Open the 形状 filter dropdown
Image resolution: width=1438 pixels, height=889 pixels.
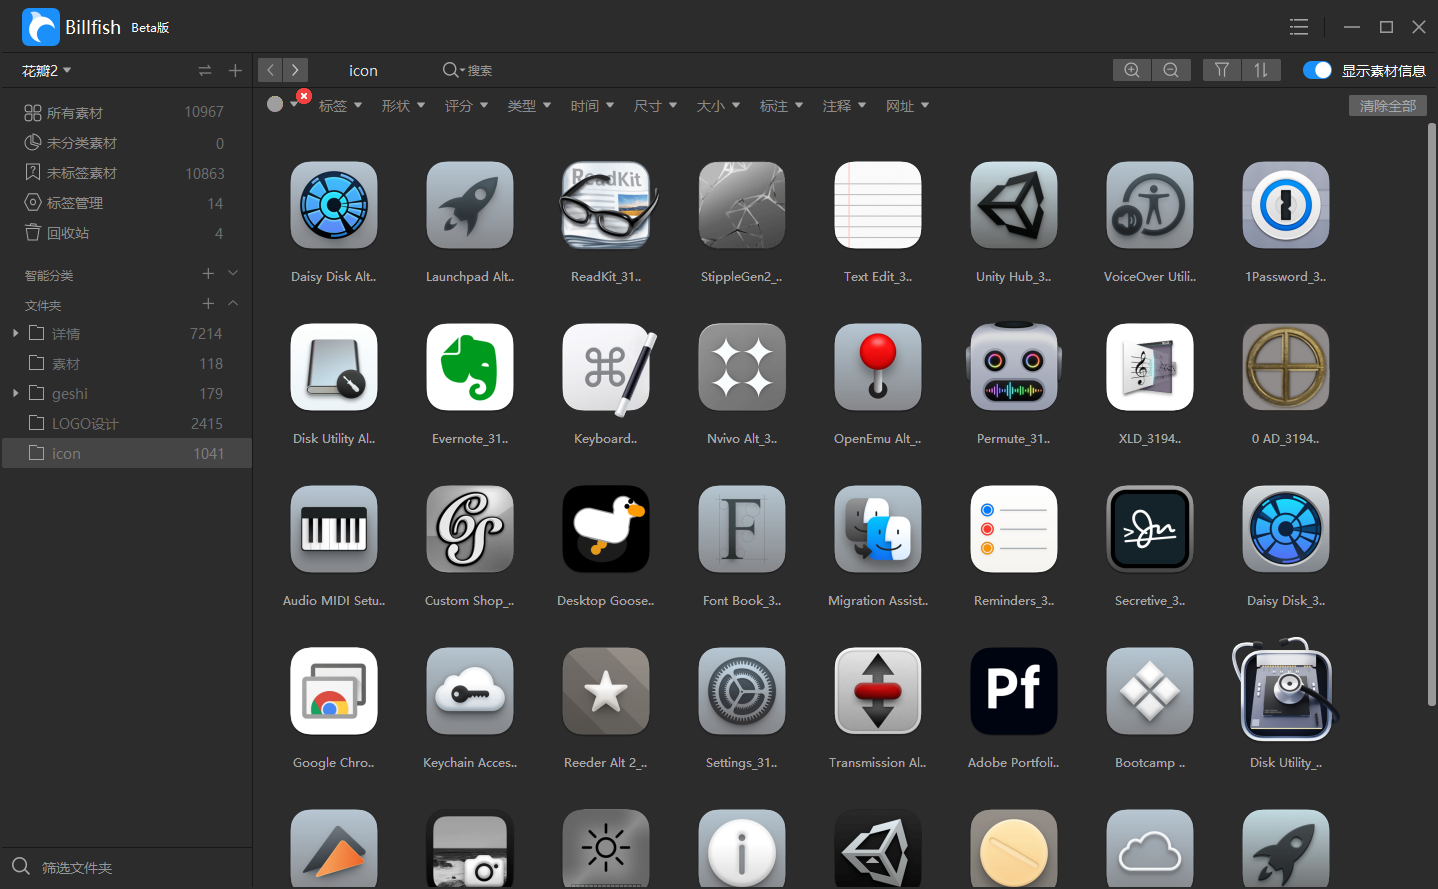click(x=403, y=106)
